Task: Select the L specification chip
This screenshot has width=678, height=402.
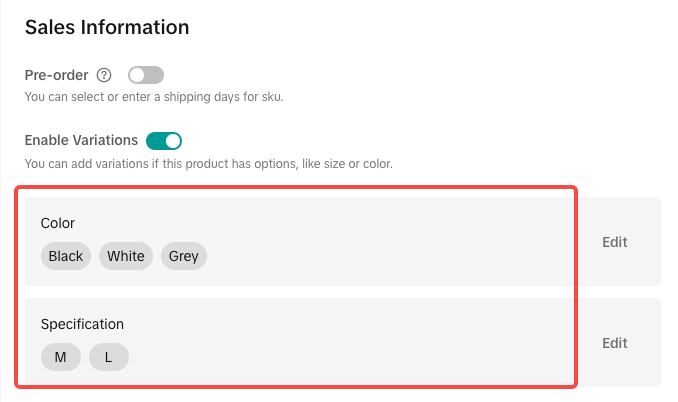Action: point(109,357)
